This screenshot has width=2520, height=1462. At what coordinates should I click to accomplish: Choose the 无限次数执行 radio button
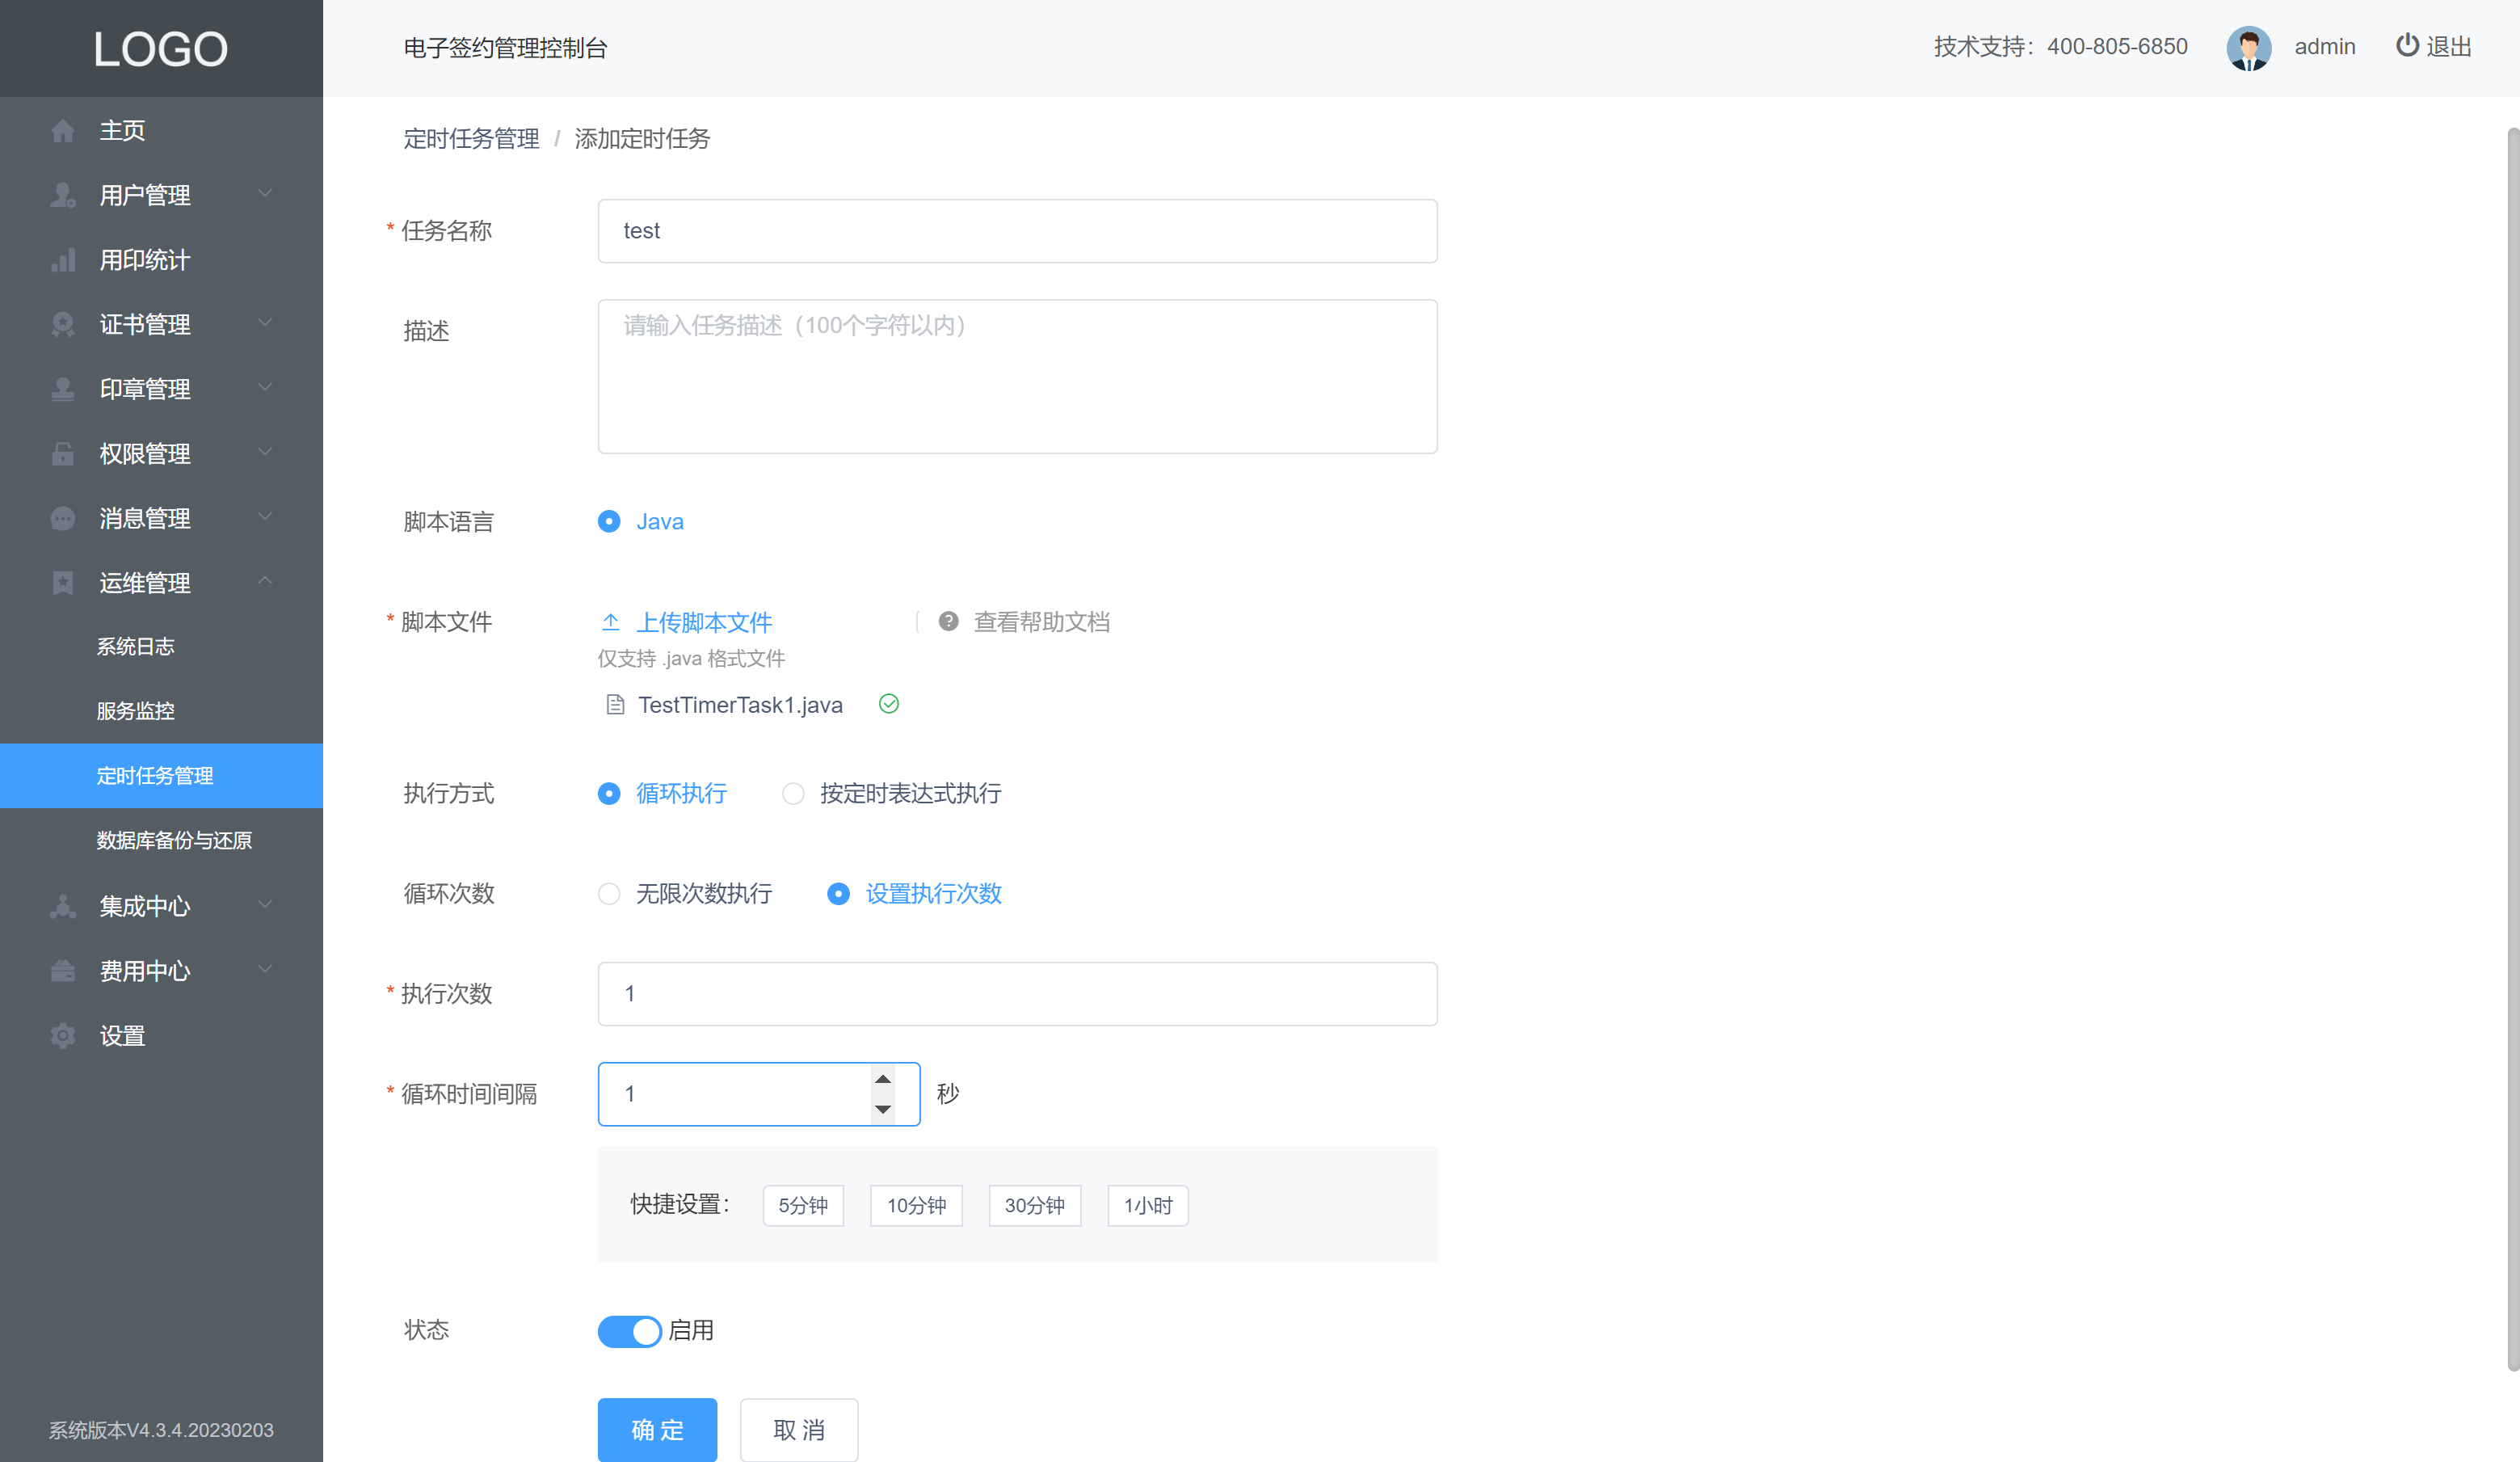pos(608,894)
